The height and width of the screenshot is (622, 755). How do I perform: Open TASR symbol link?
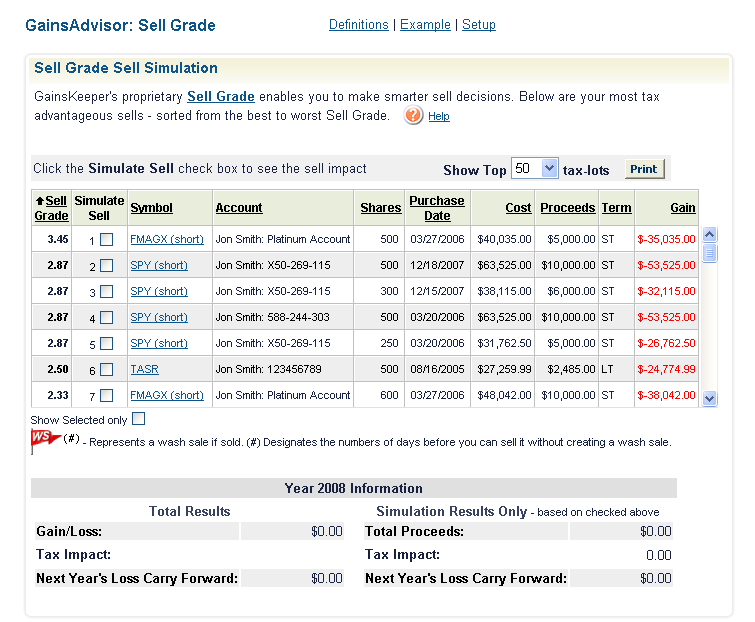(144, 369)
